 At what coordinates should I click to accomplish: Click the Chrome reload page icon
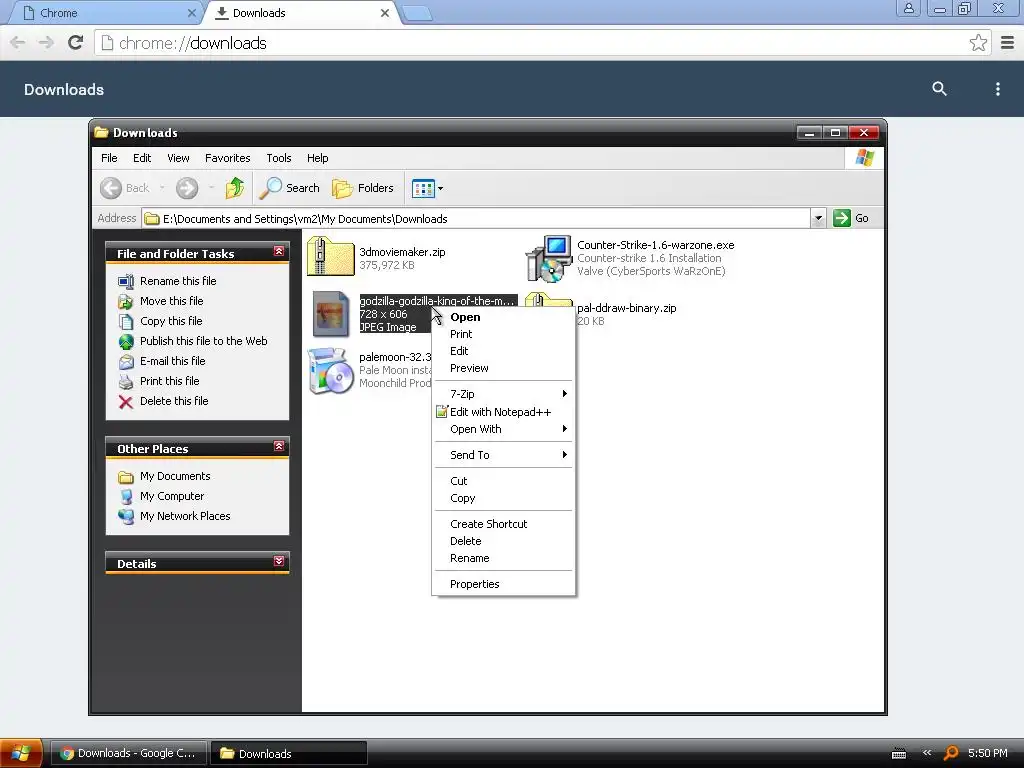point(76,43)
